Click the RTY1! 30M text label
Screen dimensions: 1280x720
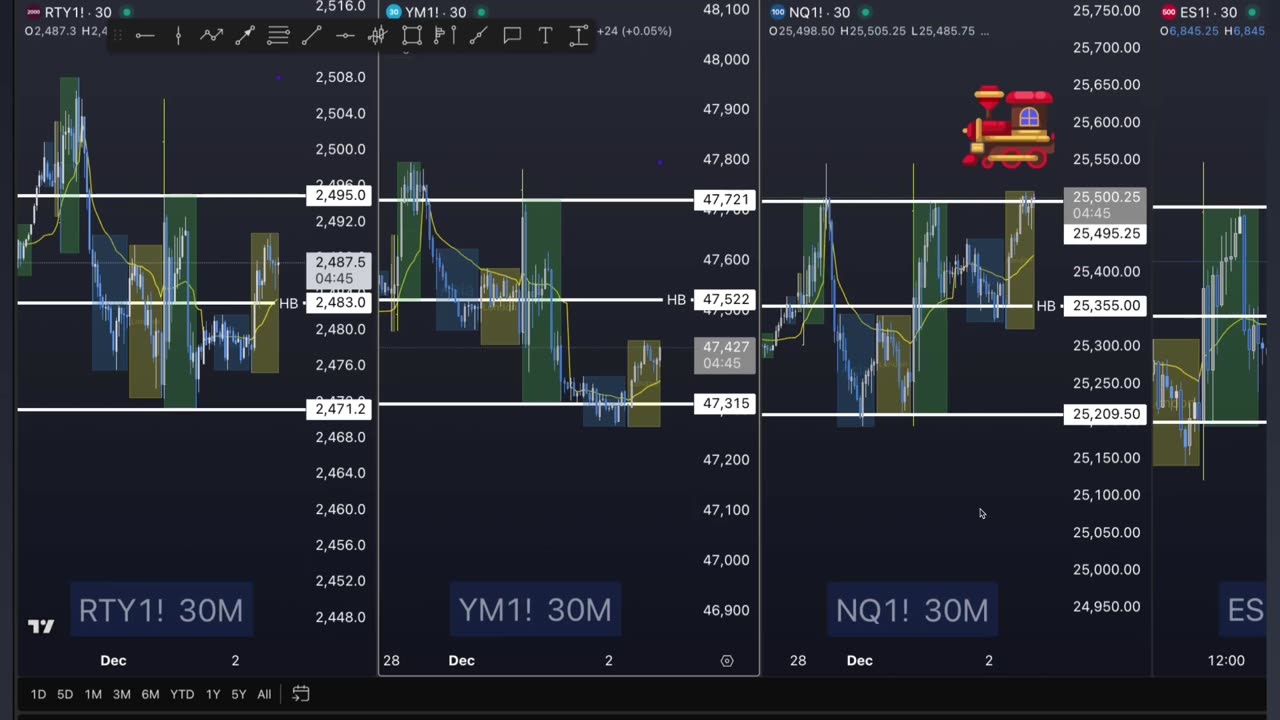161,610
